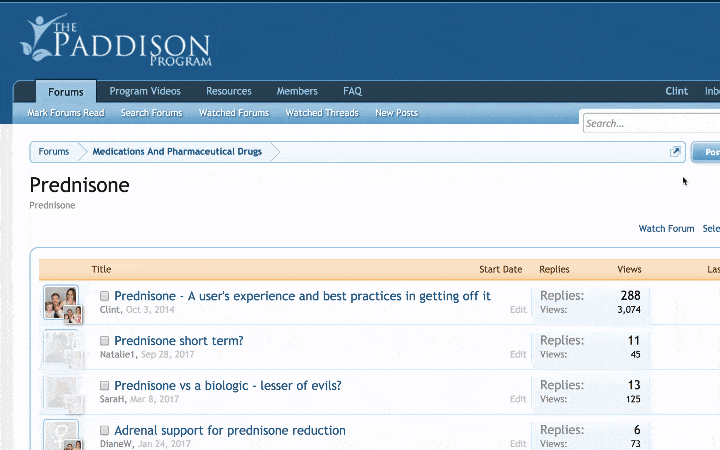Viewport: 720px width, 450px height.
Task: Click the Prednisone page heading
Action: point(79,186)
